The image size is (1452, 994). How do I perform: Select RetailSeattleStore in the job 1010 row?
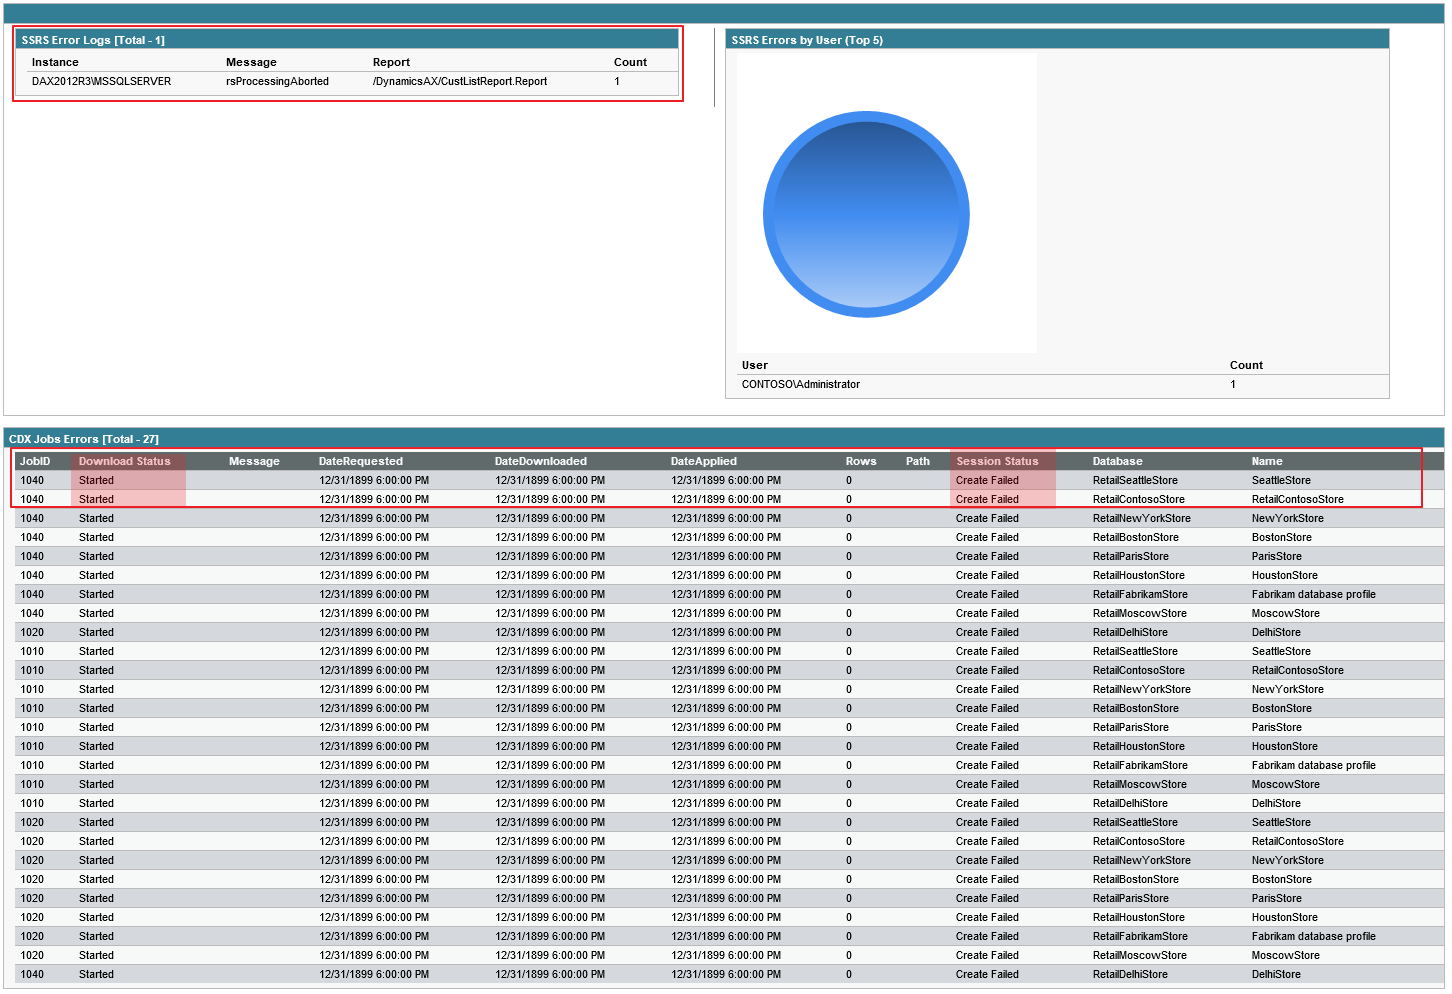(1135, 651)
